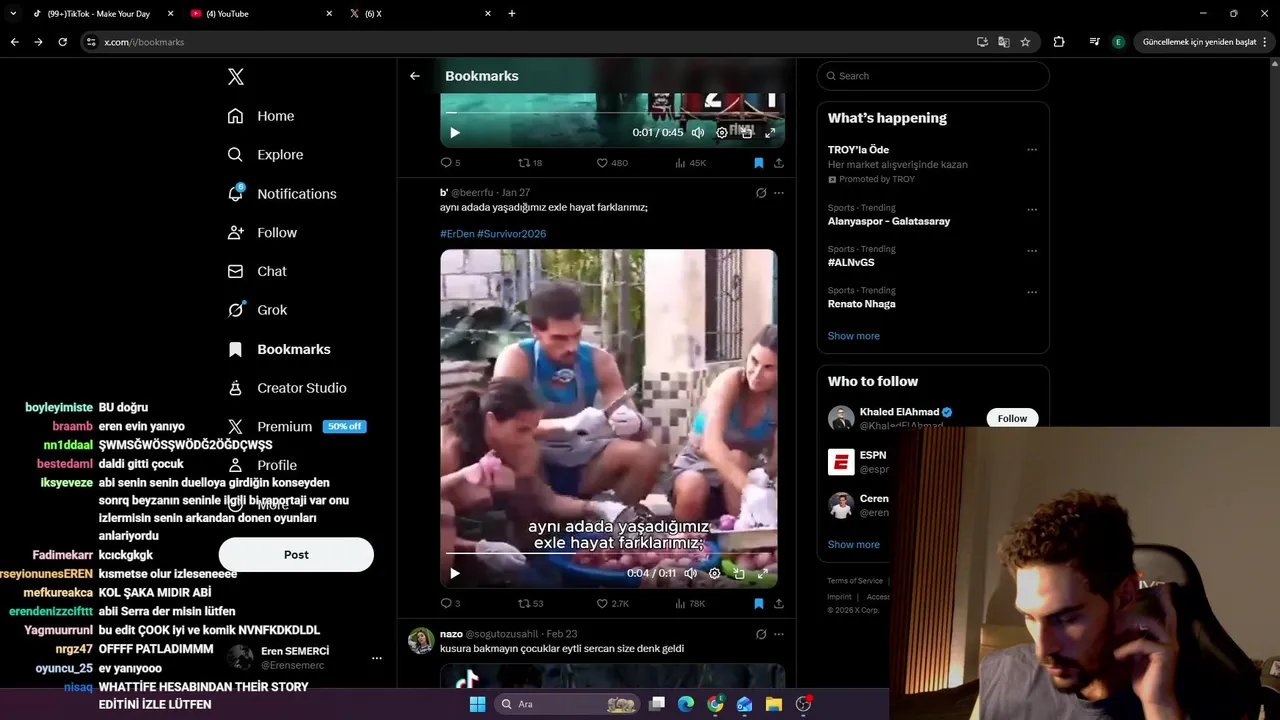Open the #Survivor2026 hashtag
The width and height of the screenshot is (1280, 720).
pos(512,234)
